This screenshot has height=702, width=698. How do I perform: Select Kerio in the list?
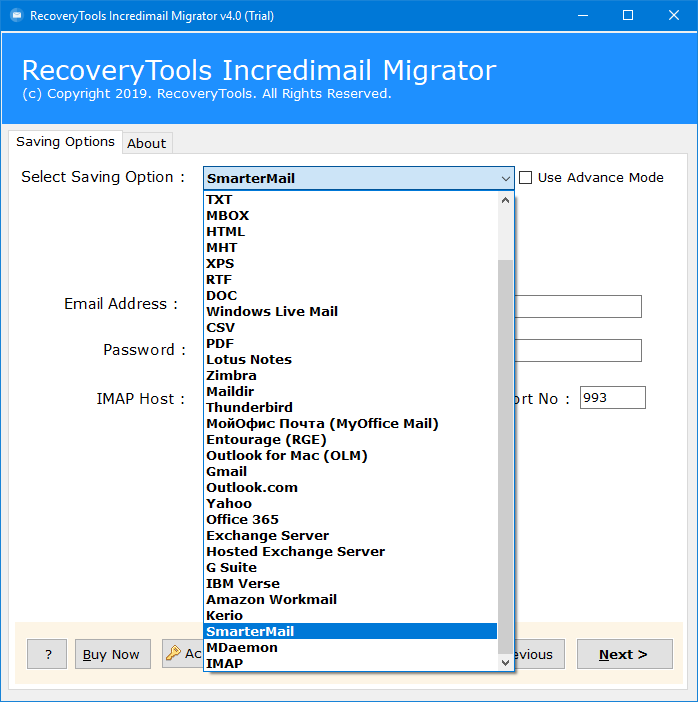click(x=351, y=615)
